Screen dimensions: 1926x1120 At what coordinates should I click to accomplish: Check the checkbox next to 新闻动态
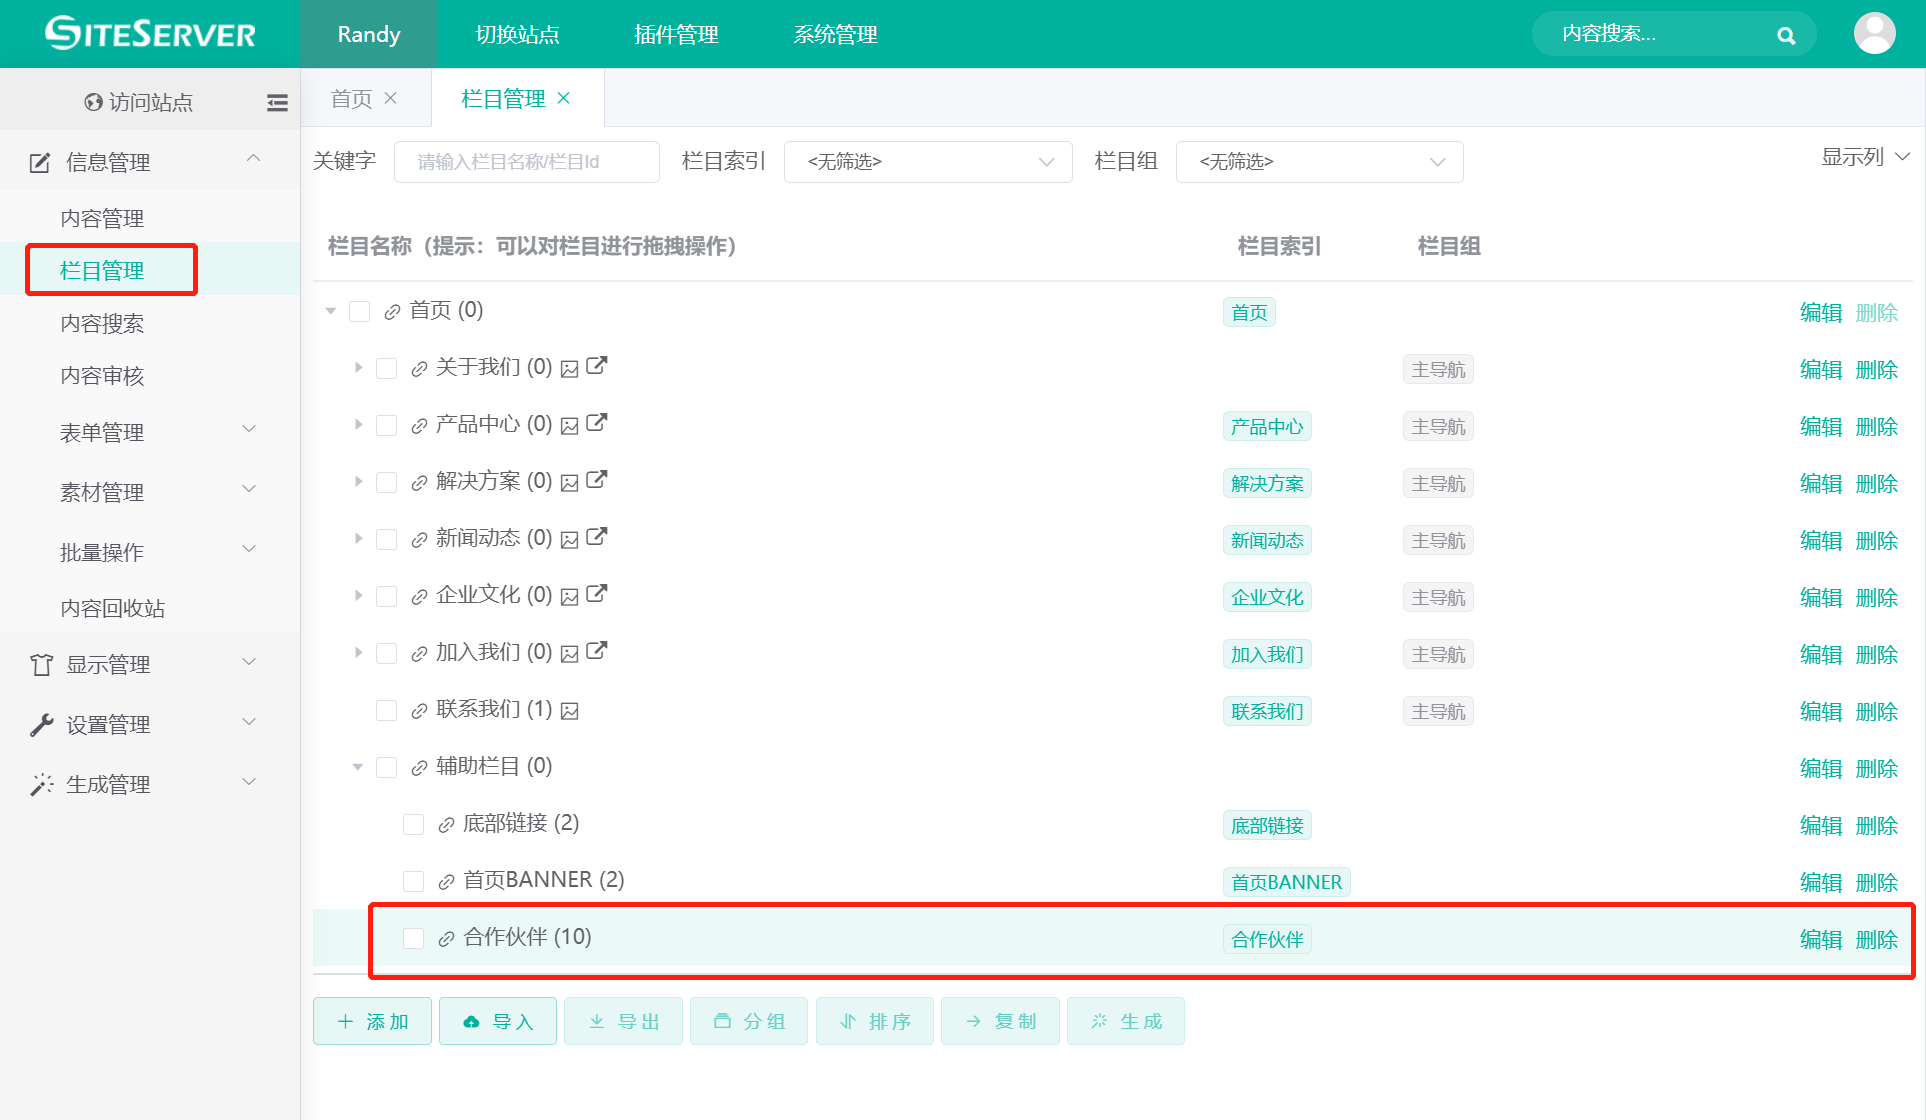[386, 538]
